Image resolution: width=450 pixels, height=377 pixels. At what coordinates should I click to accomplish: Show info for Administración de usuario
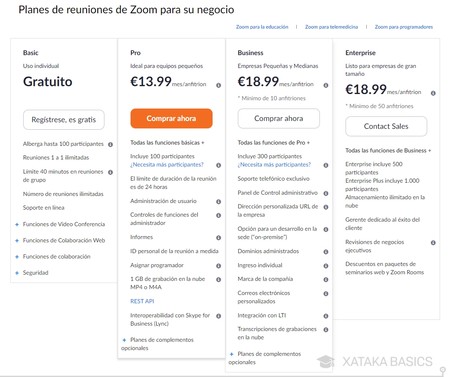(x=219, y=201)
